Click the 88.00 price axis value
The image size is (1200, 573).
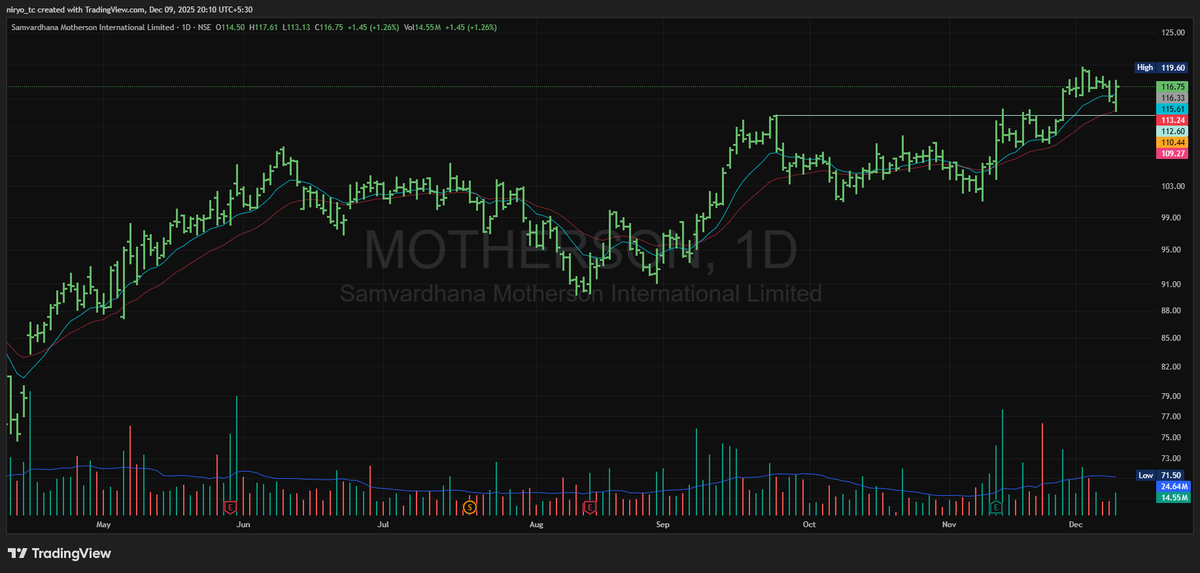1172,310
